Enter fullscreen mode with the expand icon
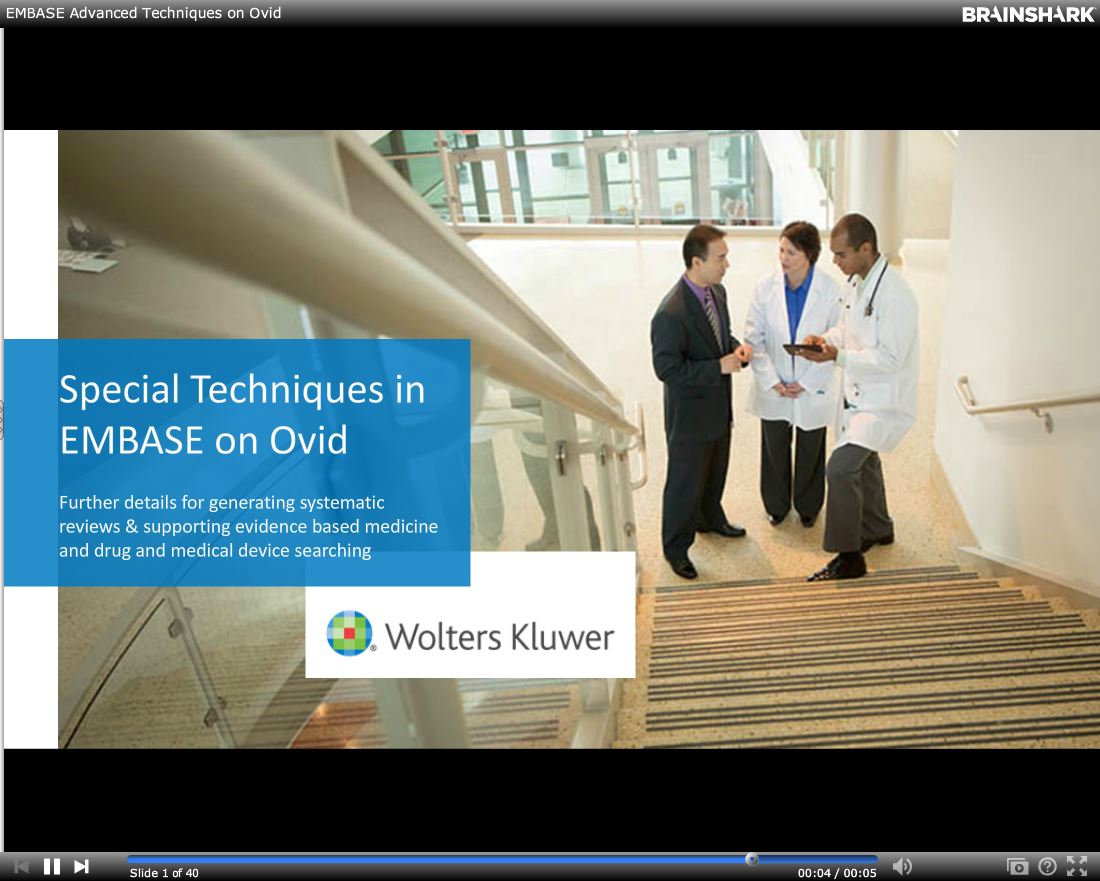 1077,866
